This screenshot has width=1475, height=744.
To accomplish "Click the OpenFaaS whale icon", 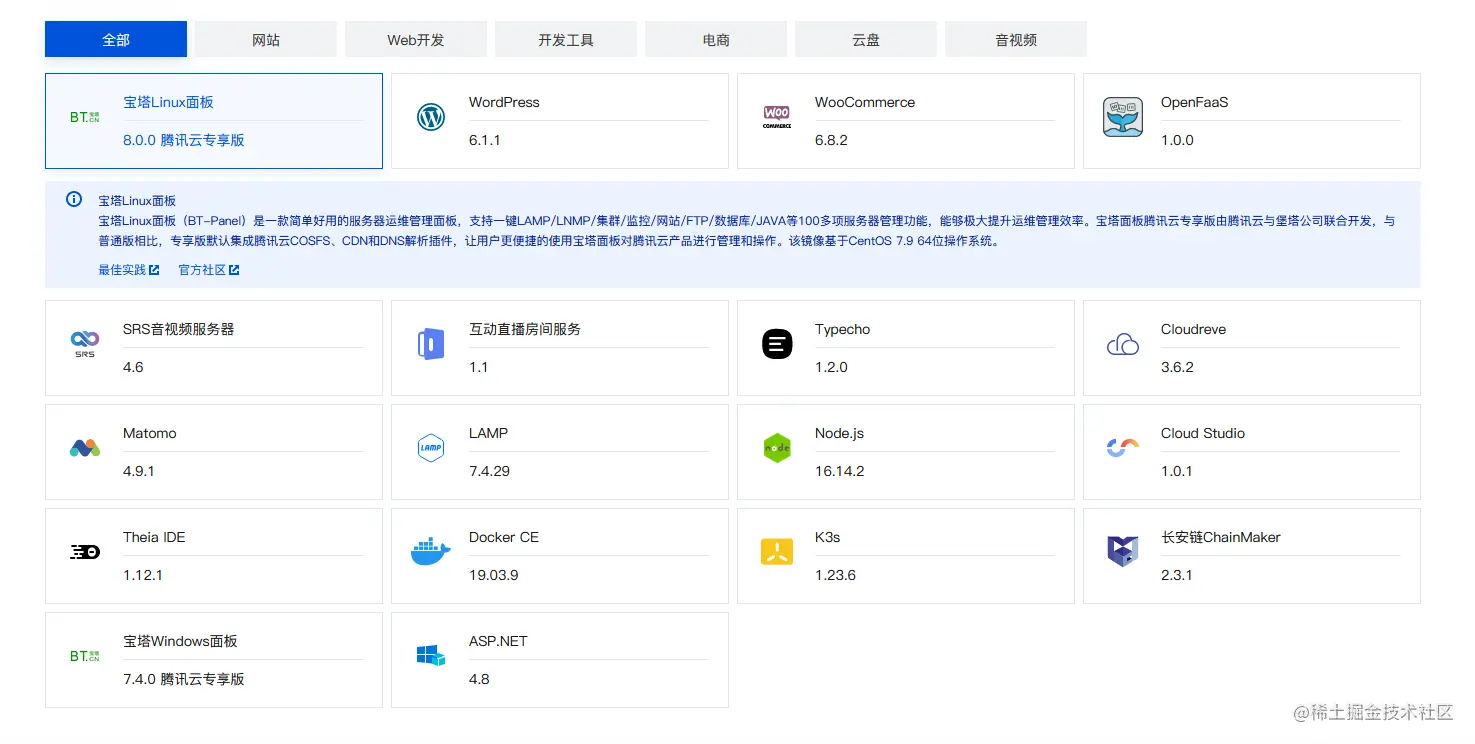I will point(1123,117).
